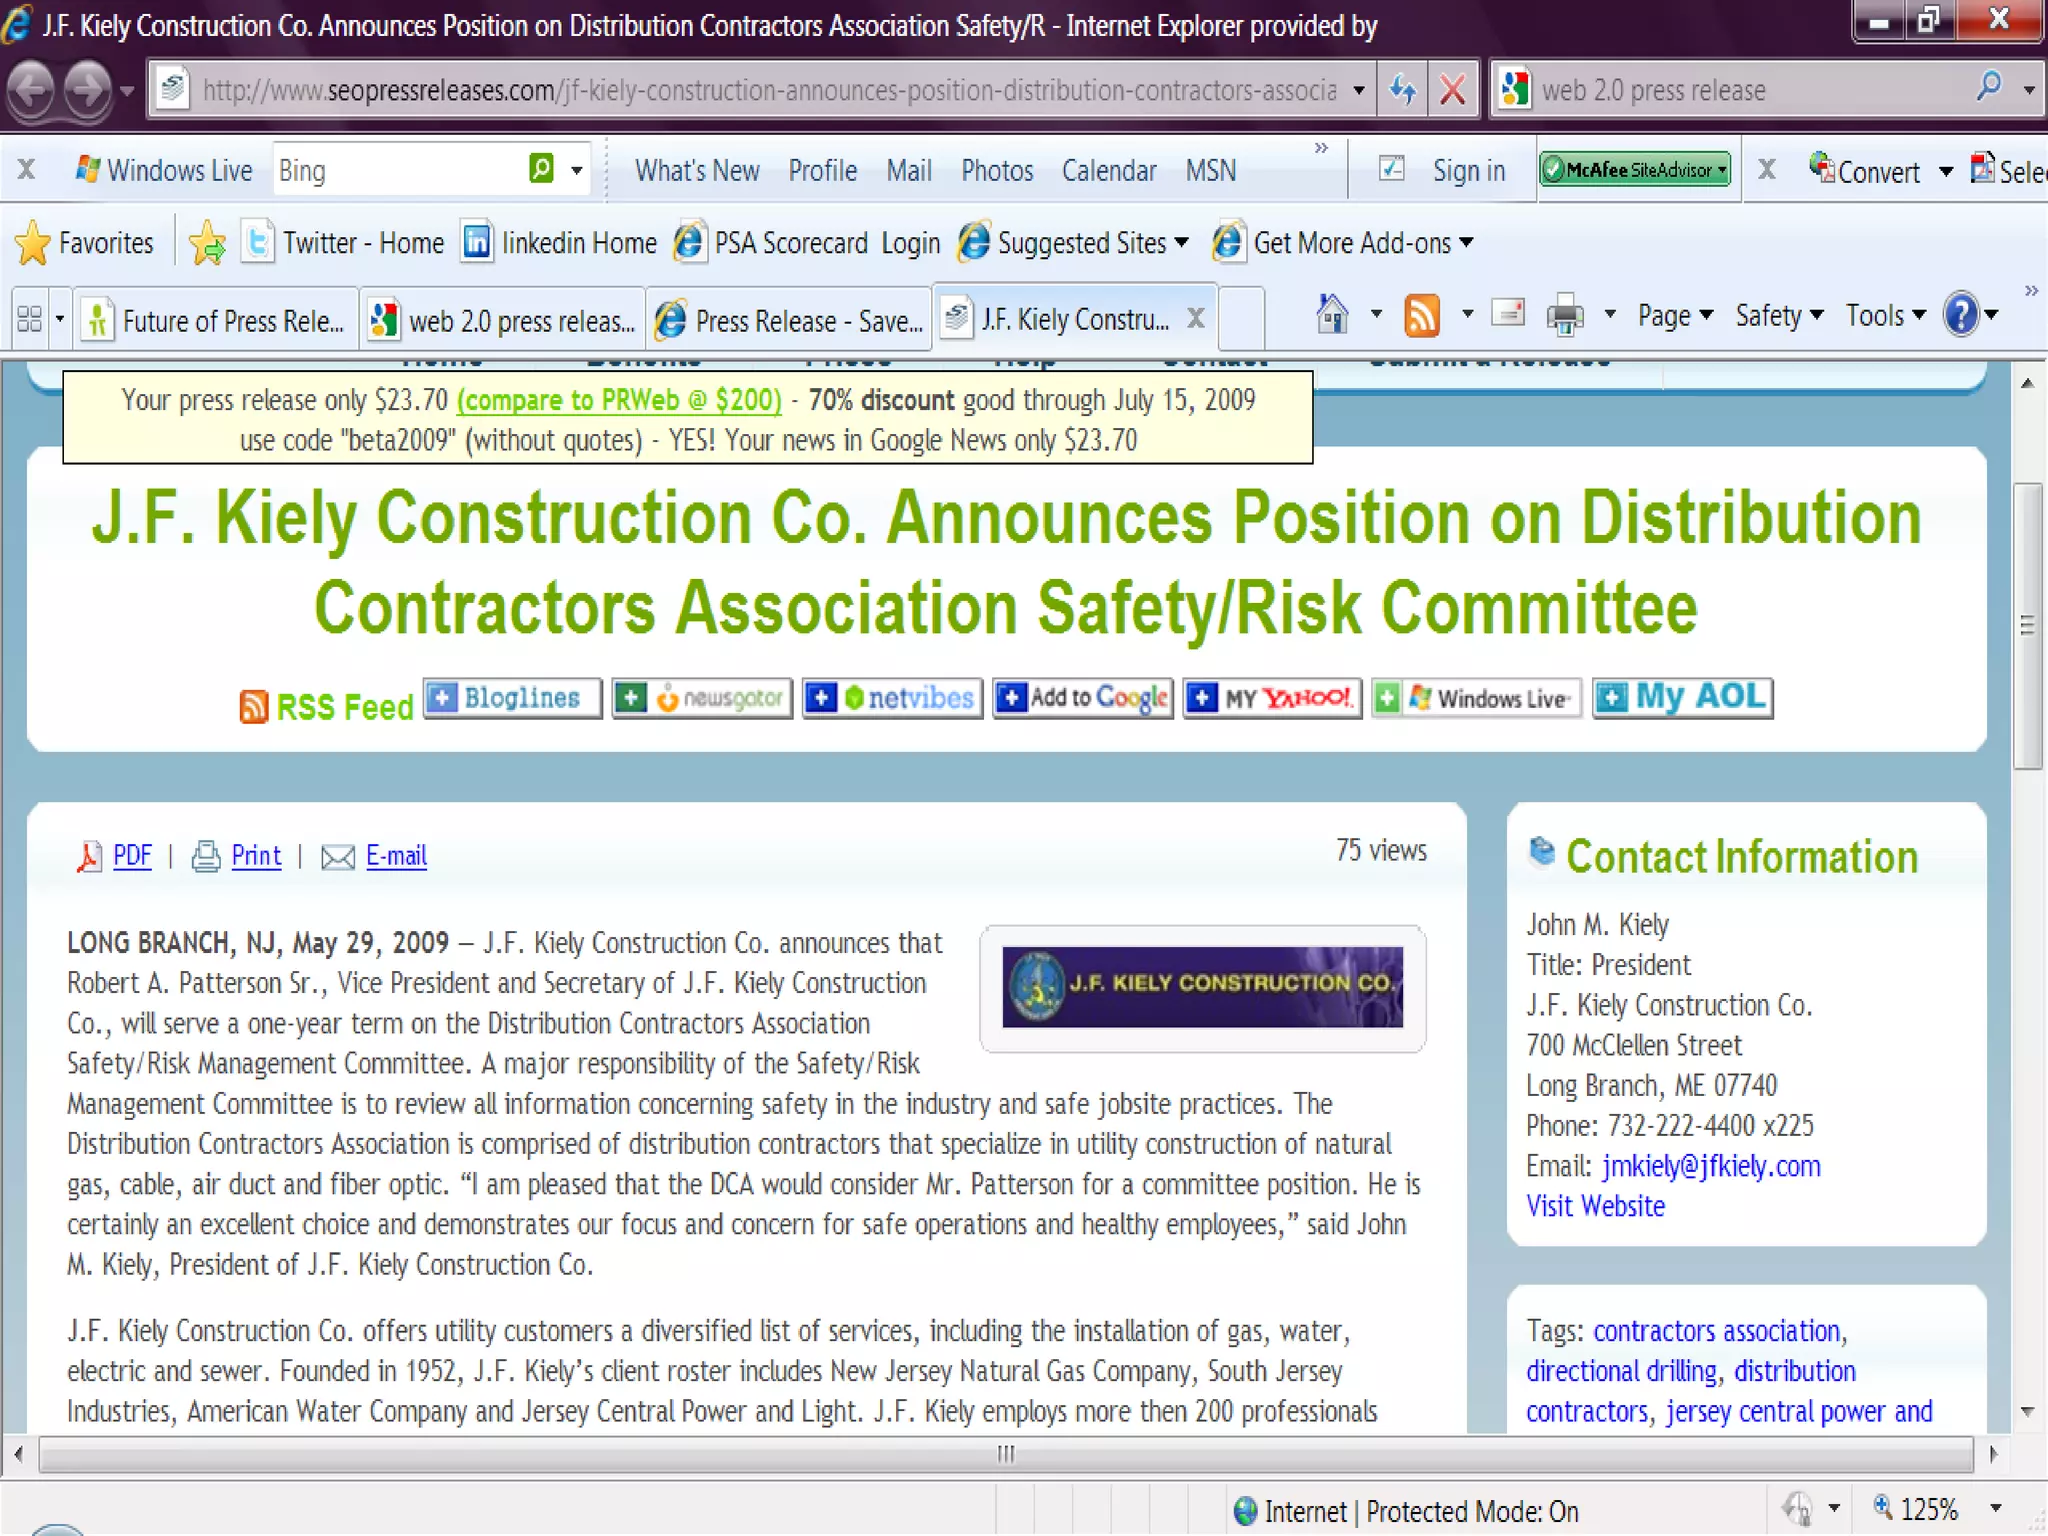Screen dimensions: 2048x1536
Task: Toggle the checkbox beside Sign in
Action: [x=1391, y=169]
